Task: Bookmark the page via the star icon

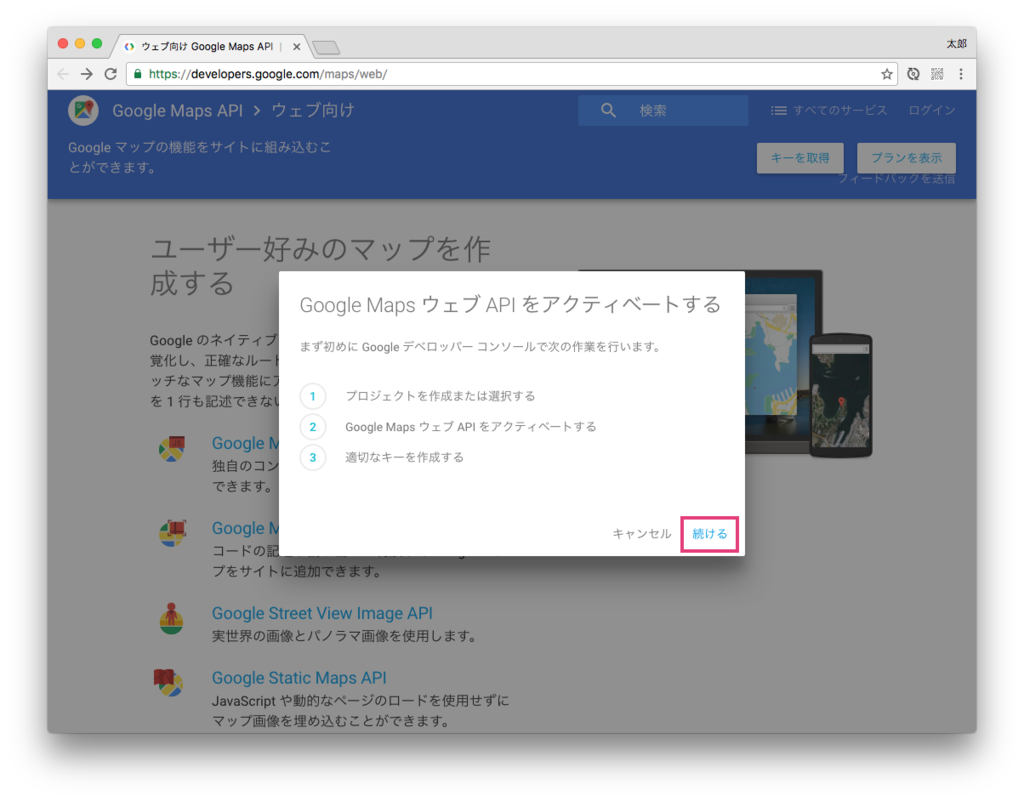Action: point(887,73)
